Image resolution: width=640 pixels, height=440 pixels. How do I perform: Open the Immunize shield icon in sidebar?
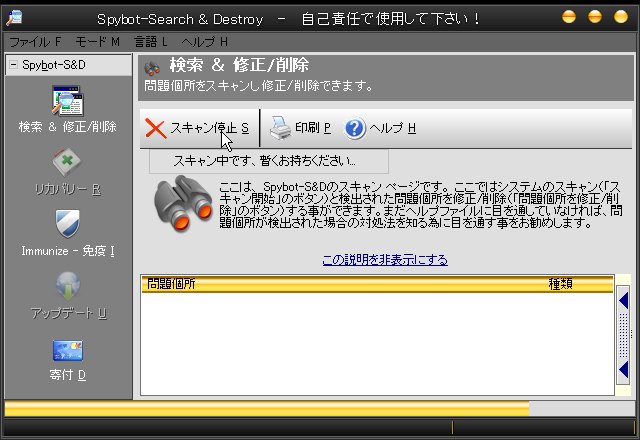68,223
